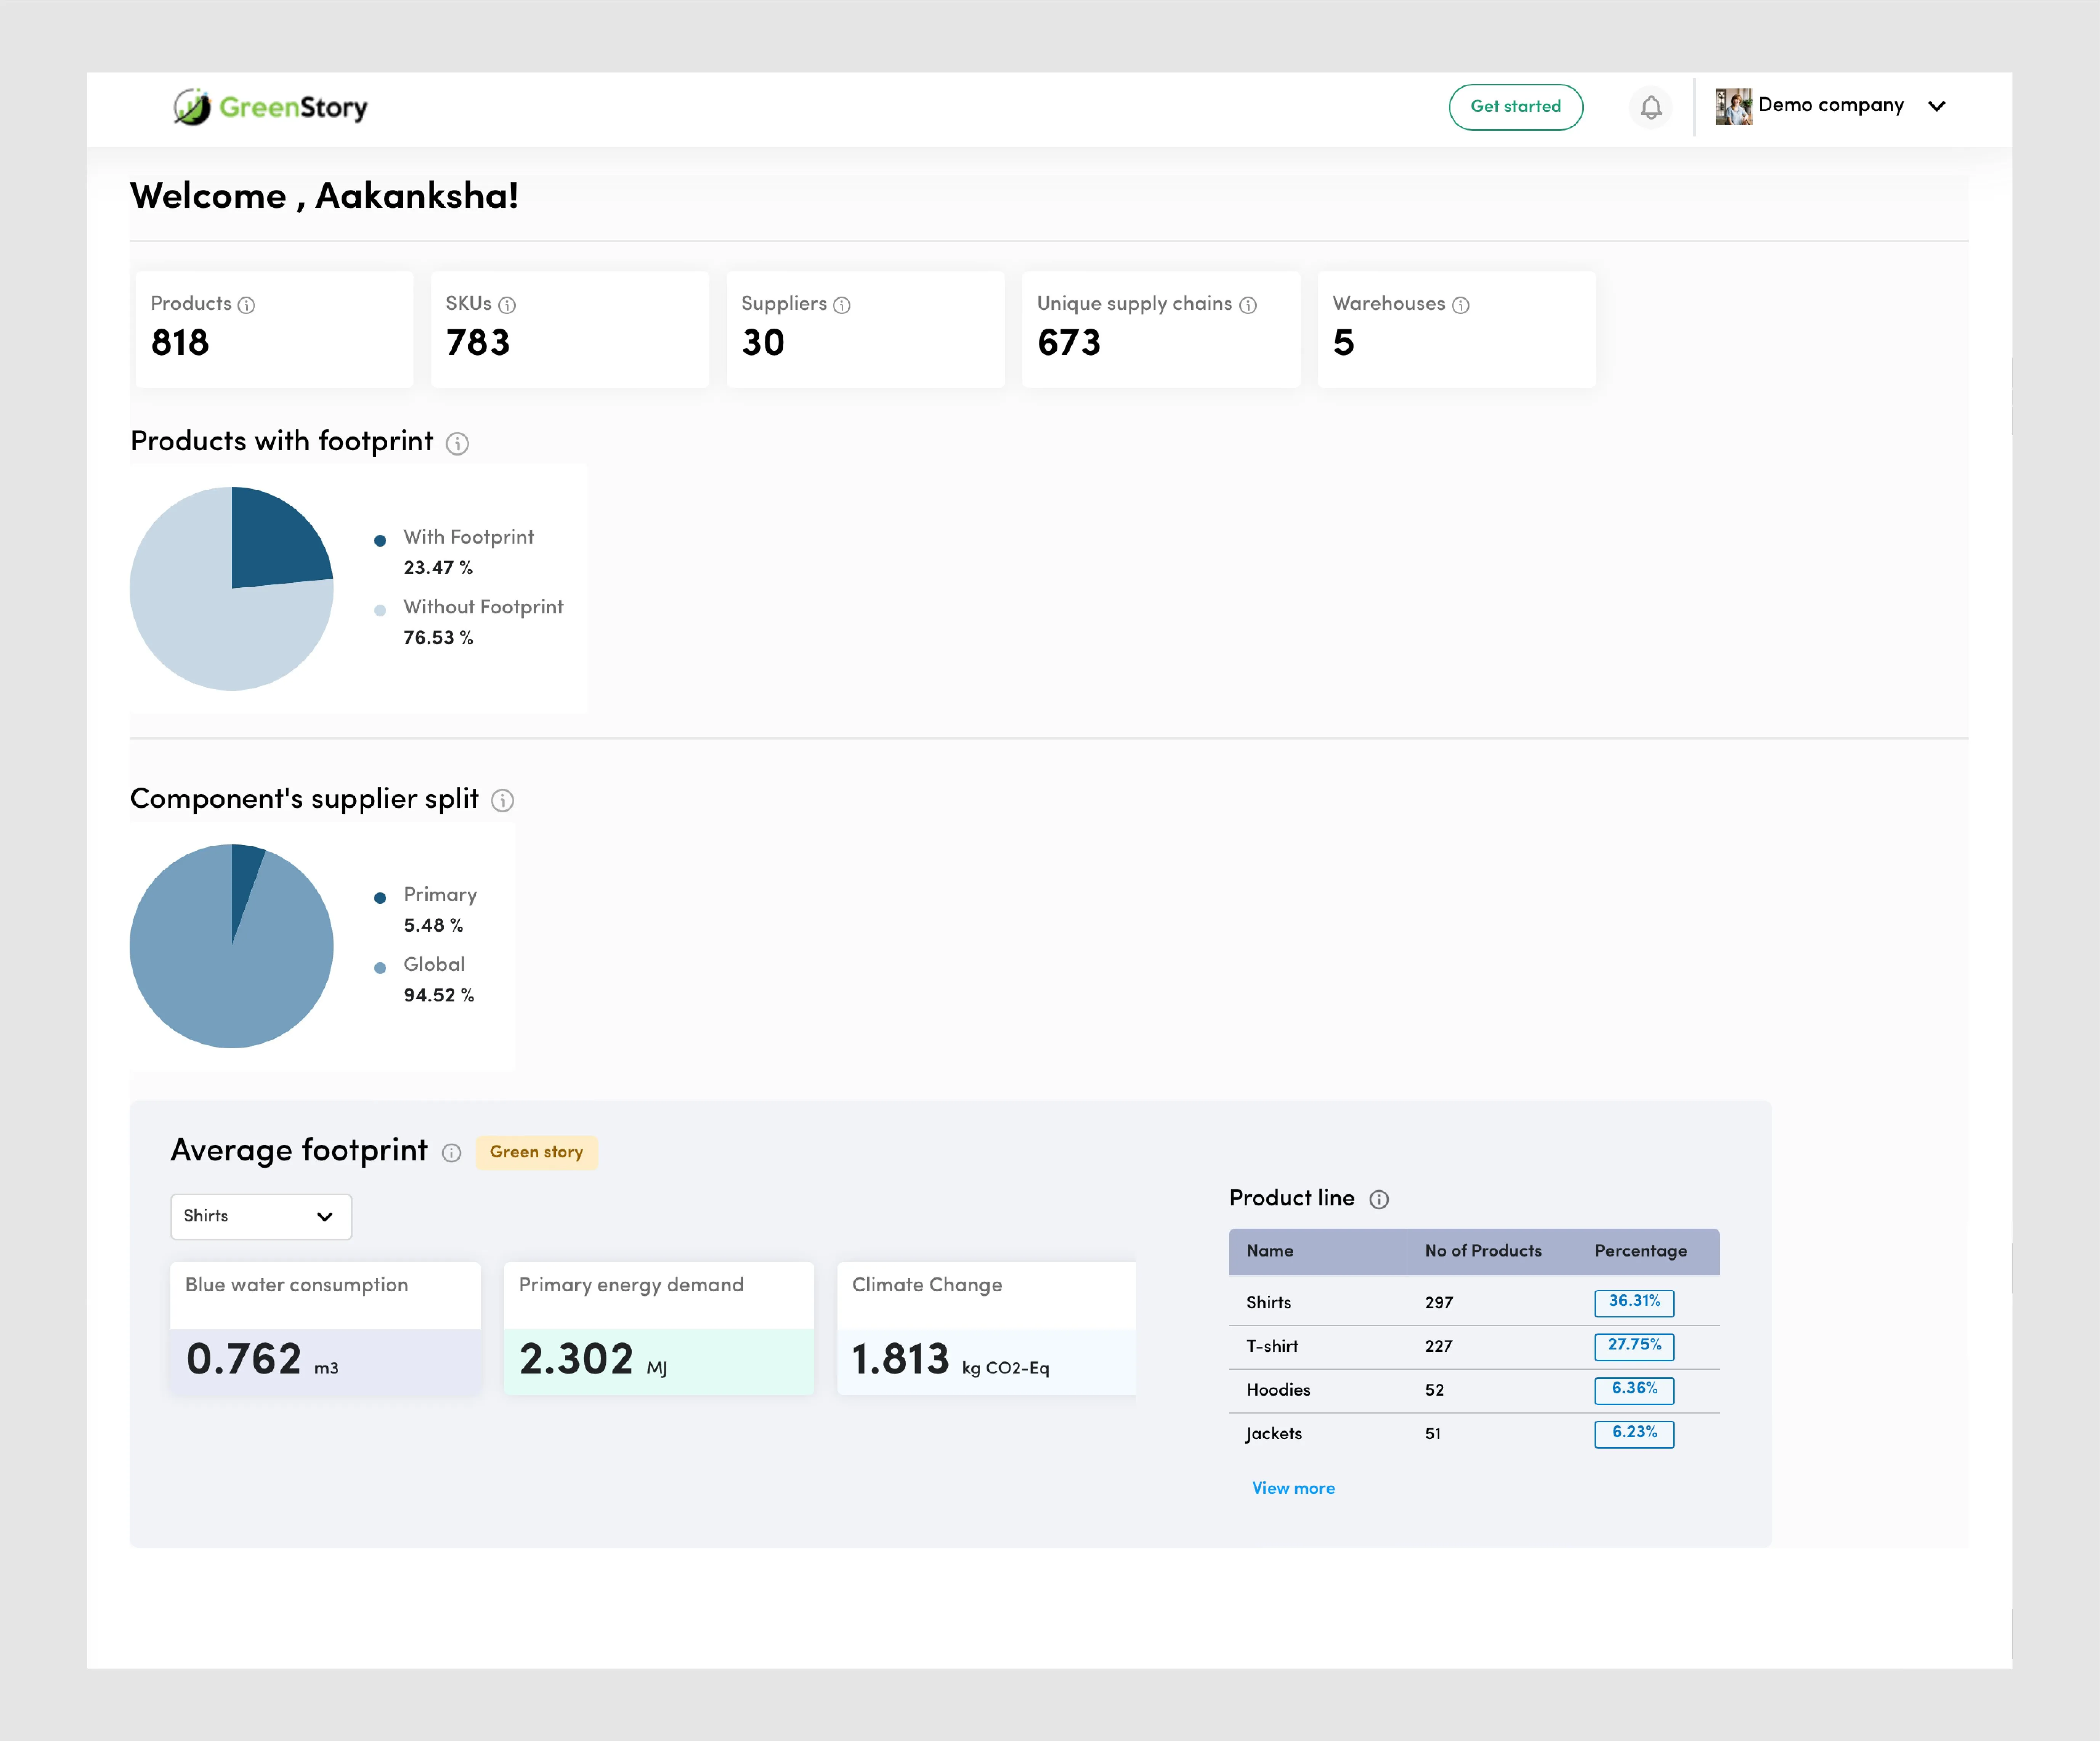This screenshot has height=1741, width=2100.
Task: Open the Shirts category dropdown
Action: click(x=261, y=1216)
